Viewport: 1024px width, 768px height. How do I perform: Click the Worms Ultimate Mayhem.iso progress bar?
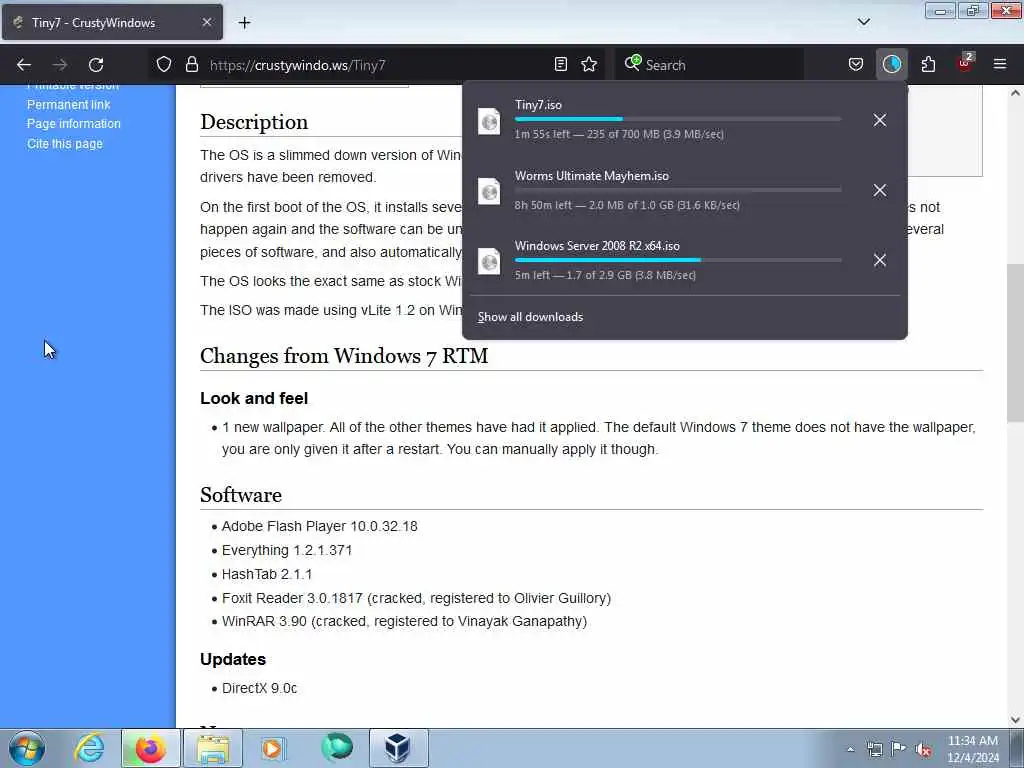pyautogui.click(x=678, y=189)
